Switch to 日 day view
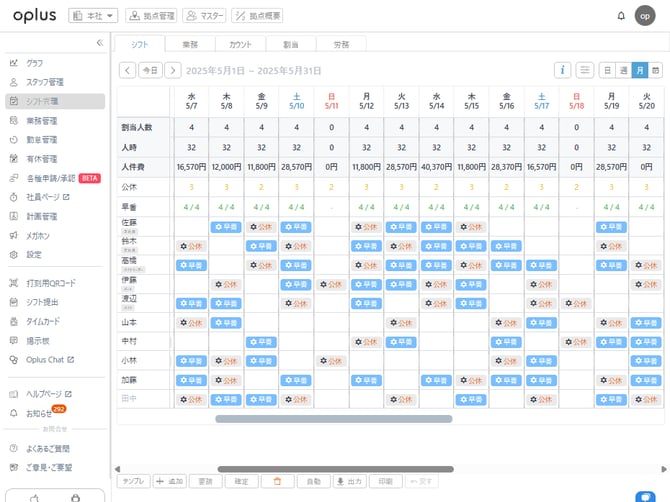This screenshot has width=670, height=502. pos(607,70)
